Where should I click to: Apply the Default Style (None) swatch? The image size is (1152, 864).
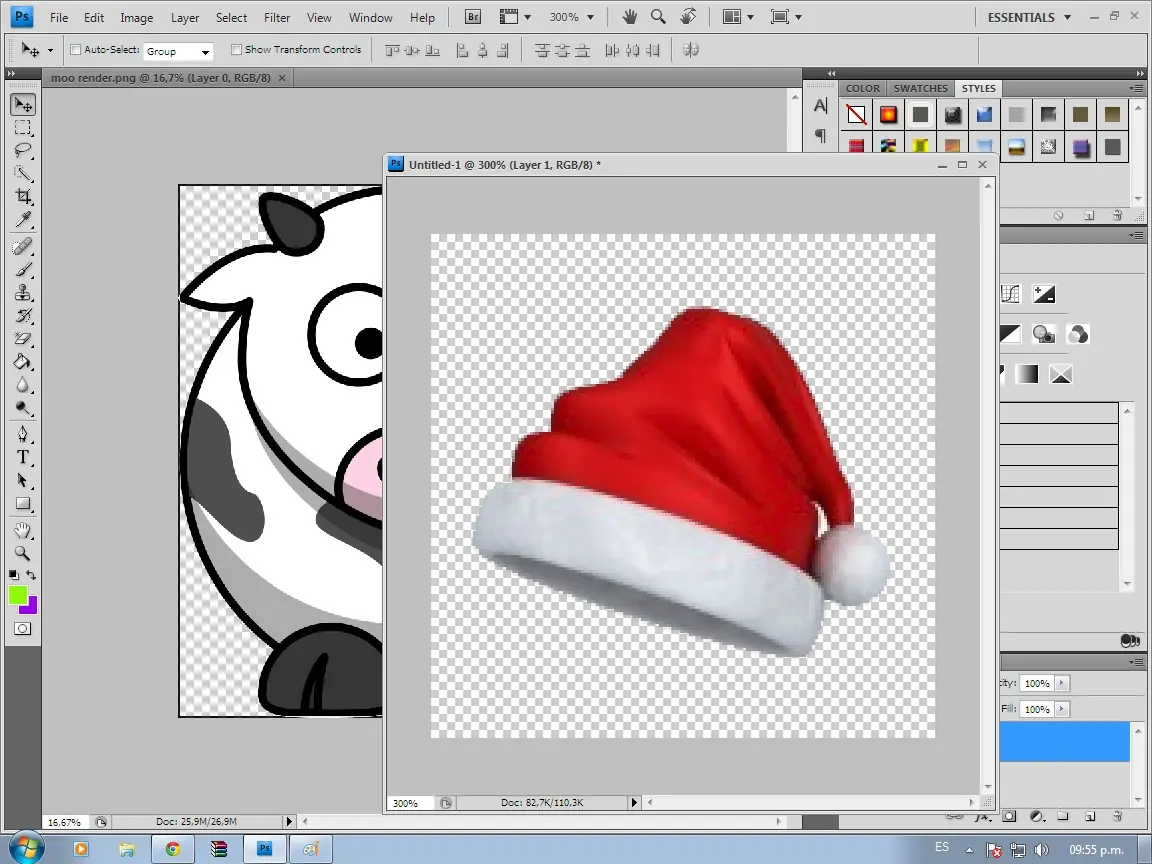(856, 115)
